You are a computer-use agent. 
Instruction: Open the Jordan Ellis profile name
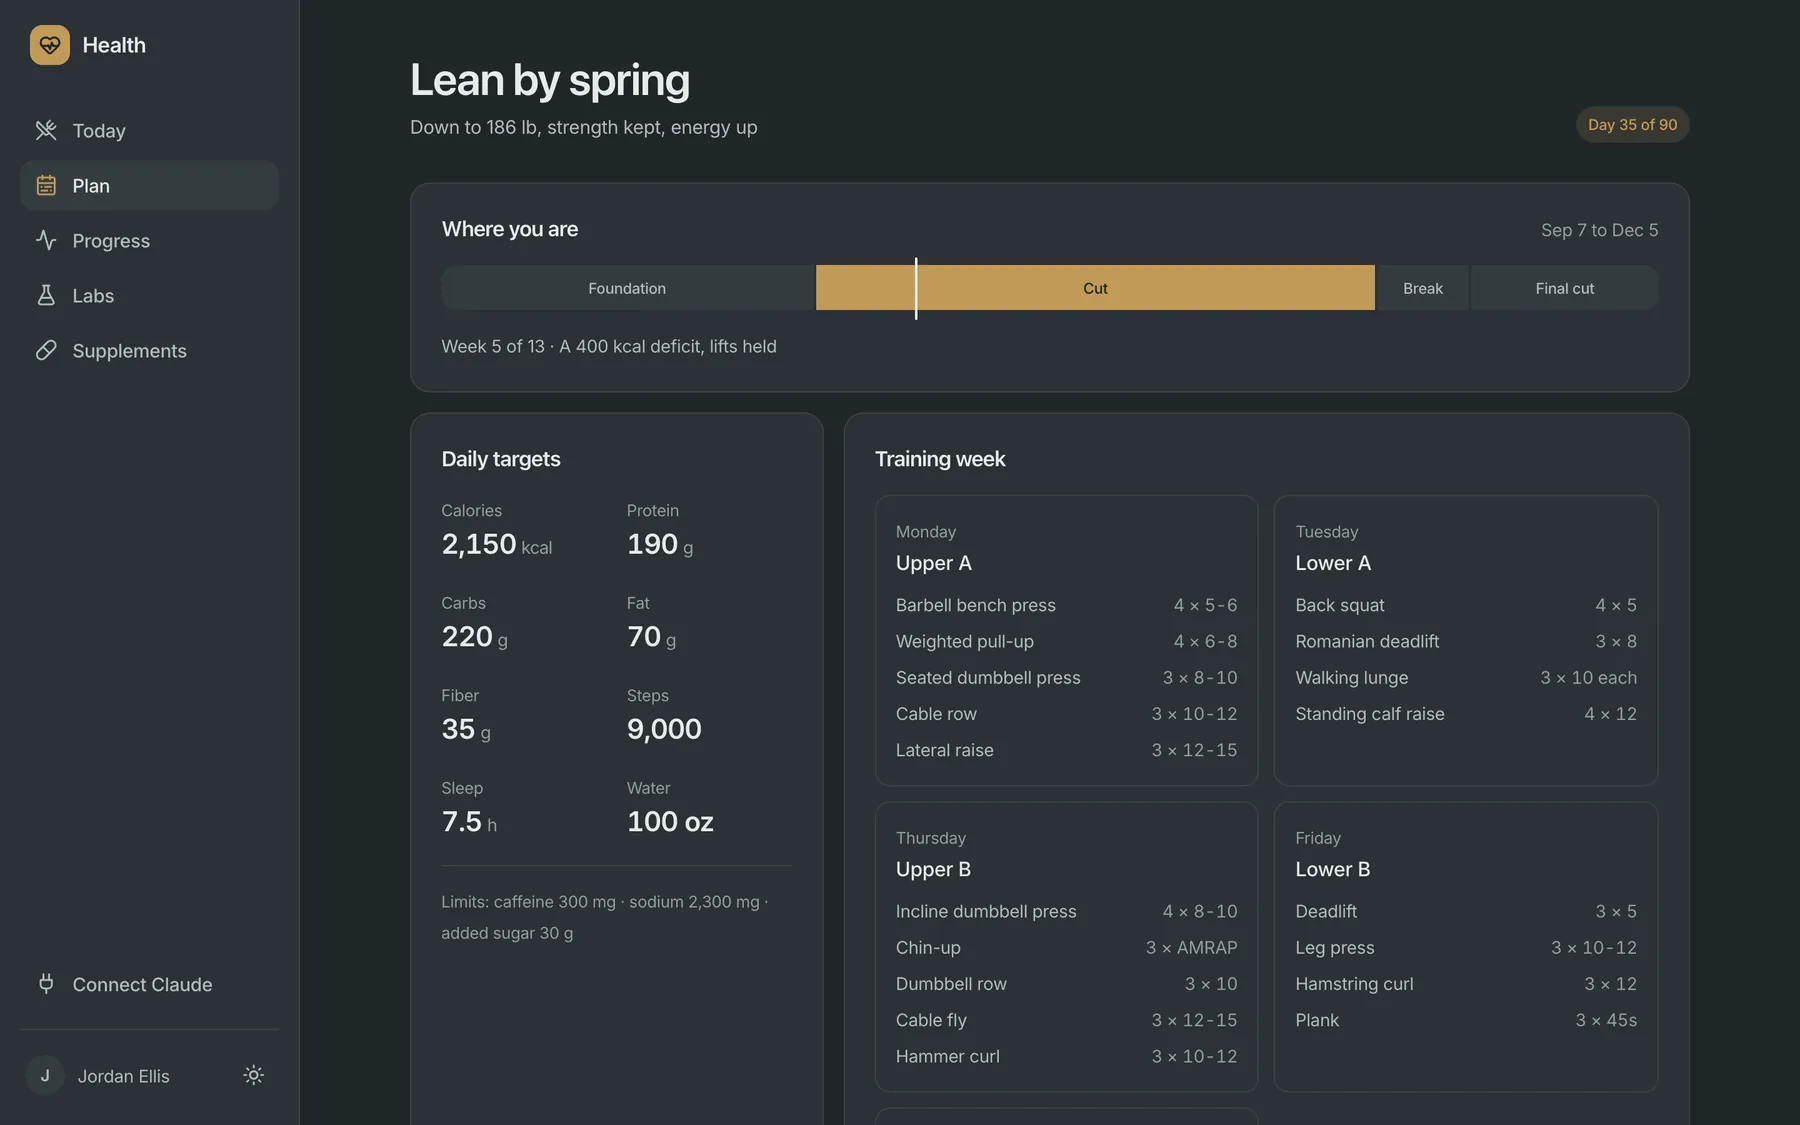pos(124,1076)
